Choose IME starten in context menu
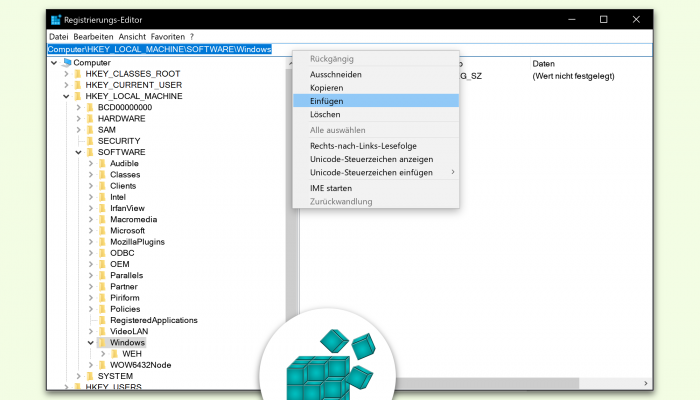Viewport: 700px width, 400px height. point(376,188)
